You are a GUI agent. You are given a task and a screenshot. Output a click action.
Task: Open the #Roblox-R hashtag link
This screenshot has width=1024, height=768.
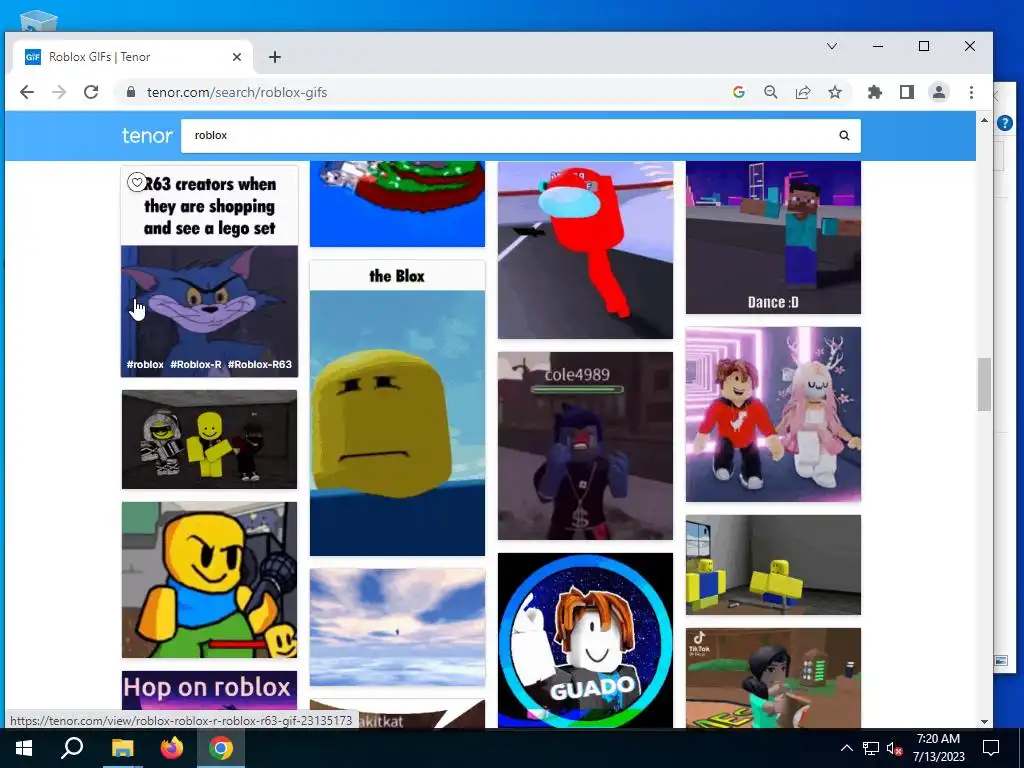196,364
